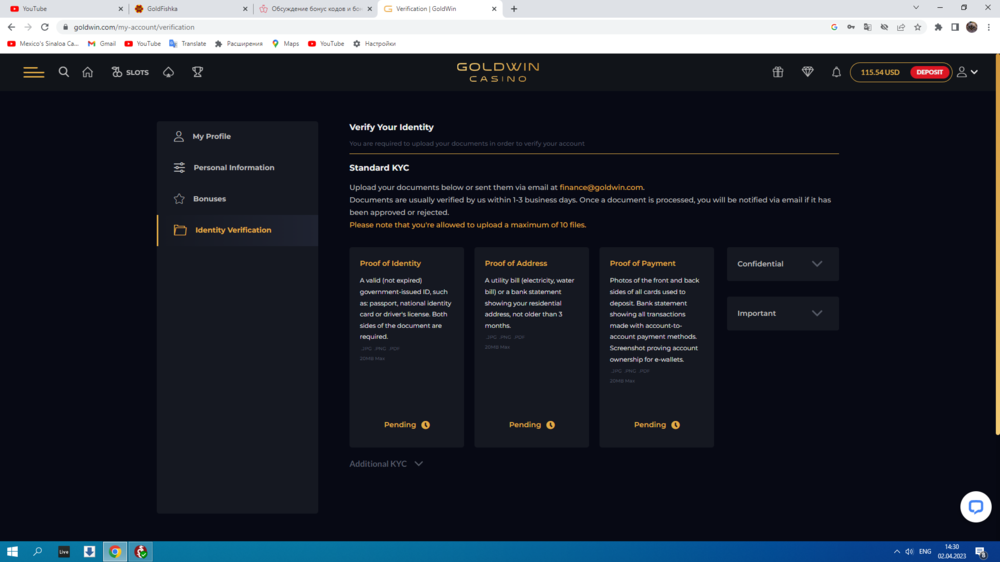Click the finance@goldwin.com email link

click(x=601, y=187)
